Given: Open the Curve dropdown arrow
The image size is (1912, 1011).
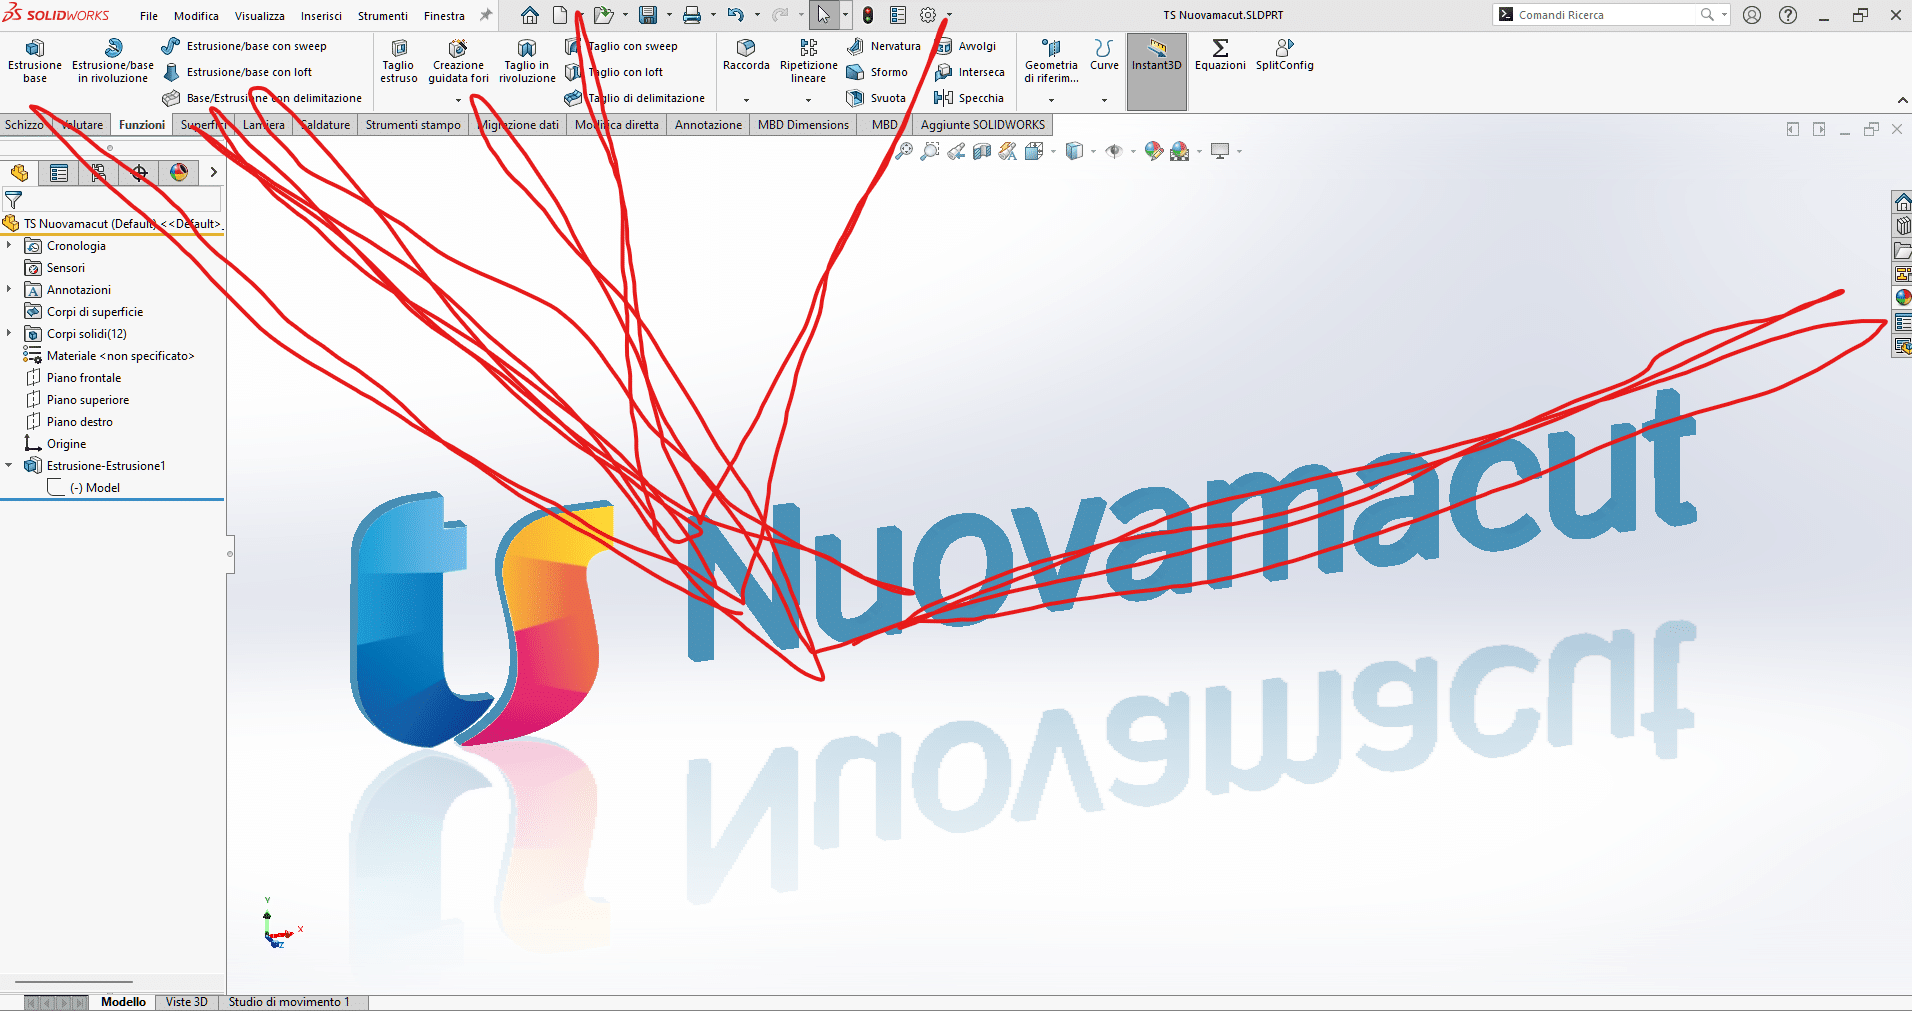Looking at the screenshot, I should click(x=1104, y=100).
